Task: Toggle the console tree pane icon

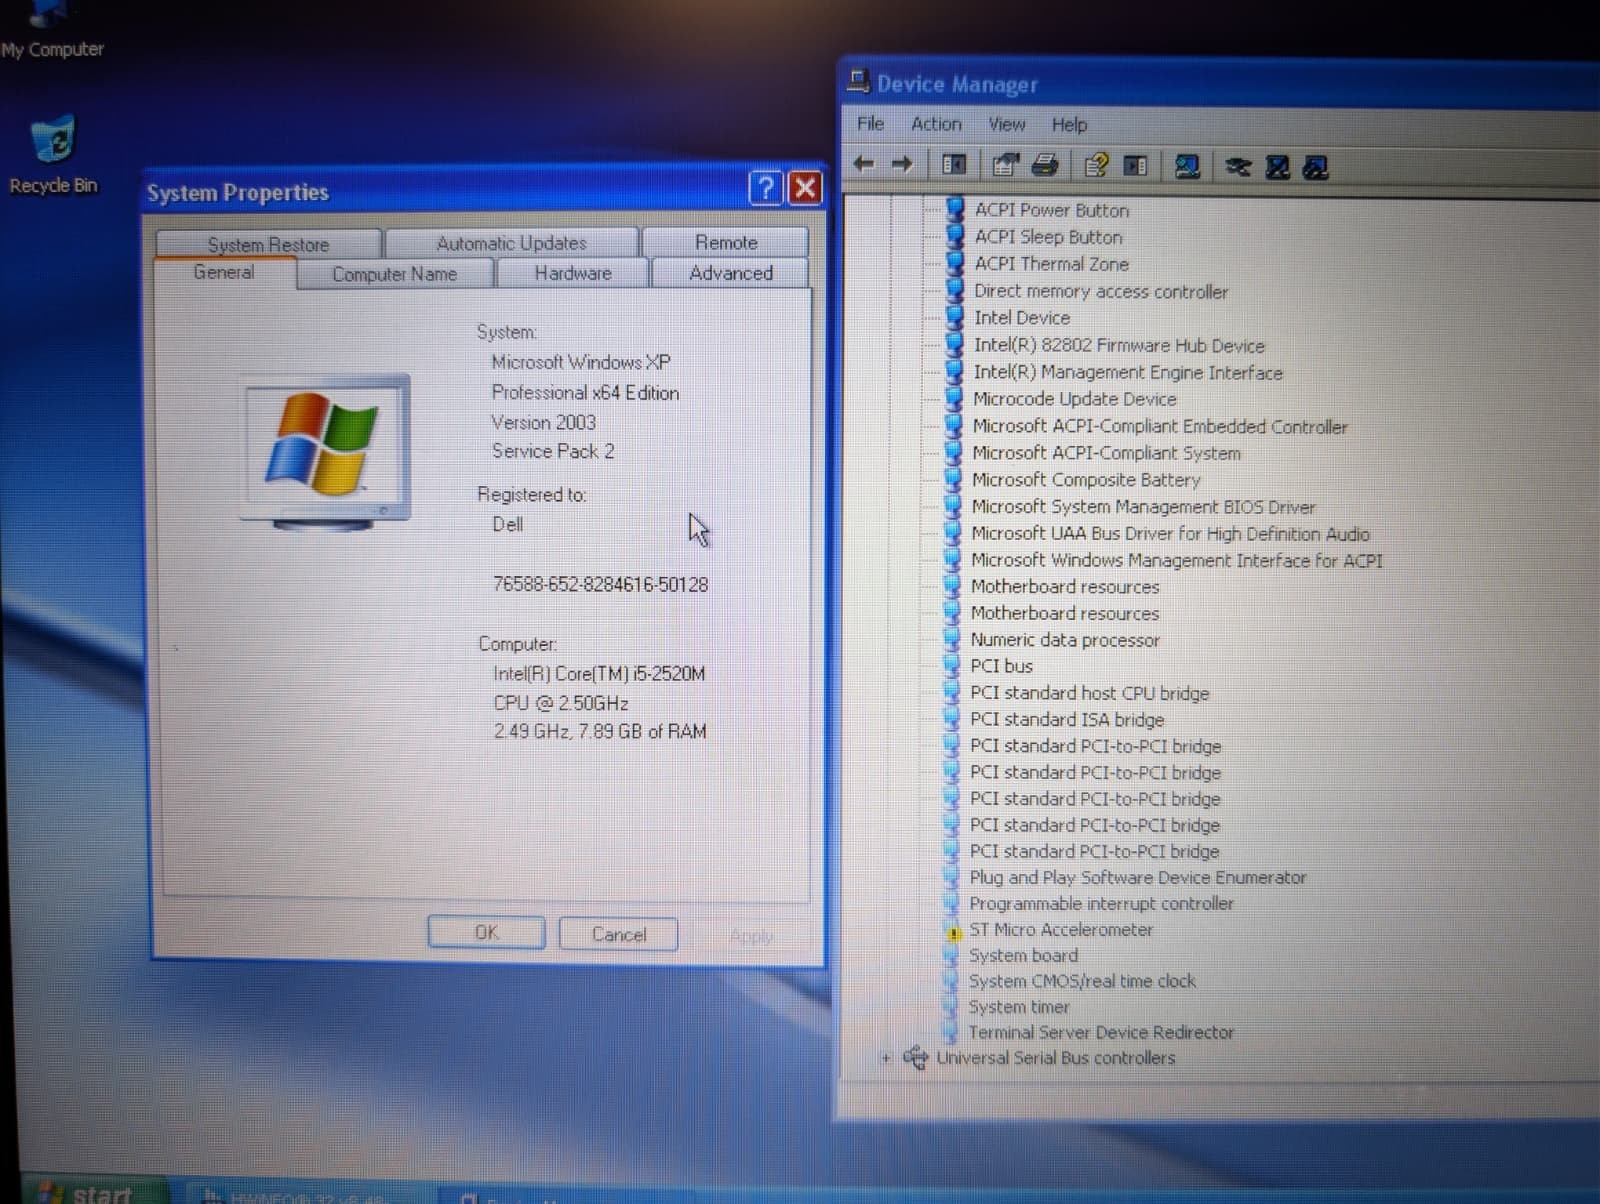Action: point(954,164)
